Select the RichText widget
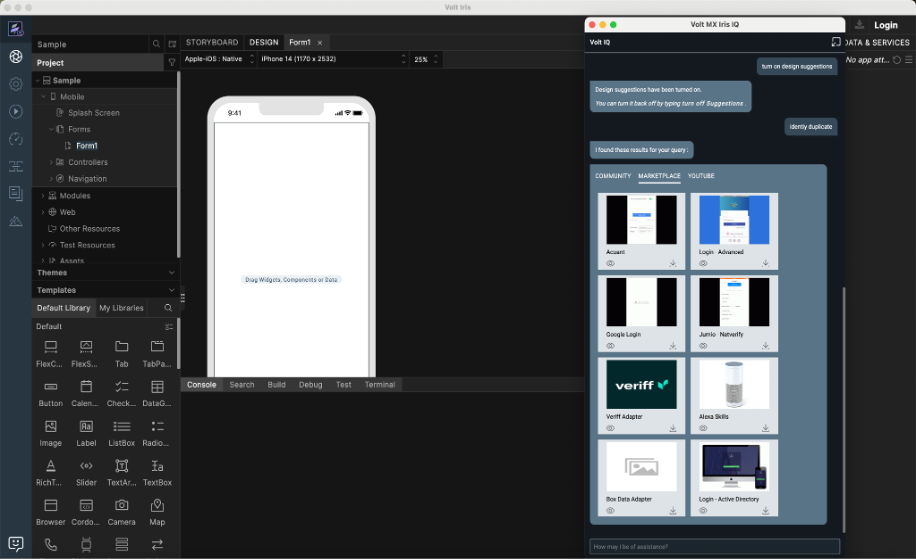This screenshot has width=916, height=560. pyautogui.click(x=50, y=473)
